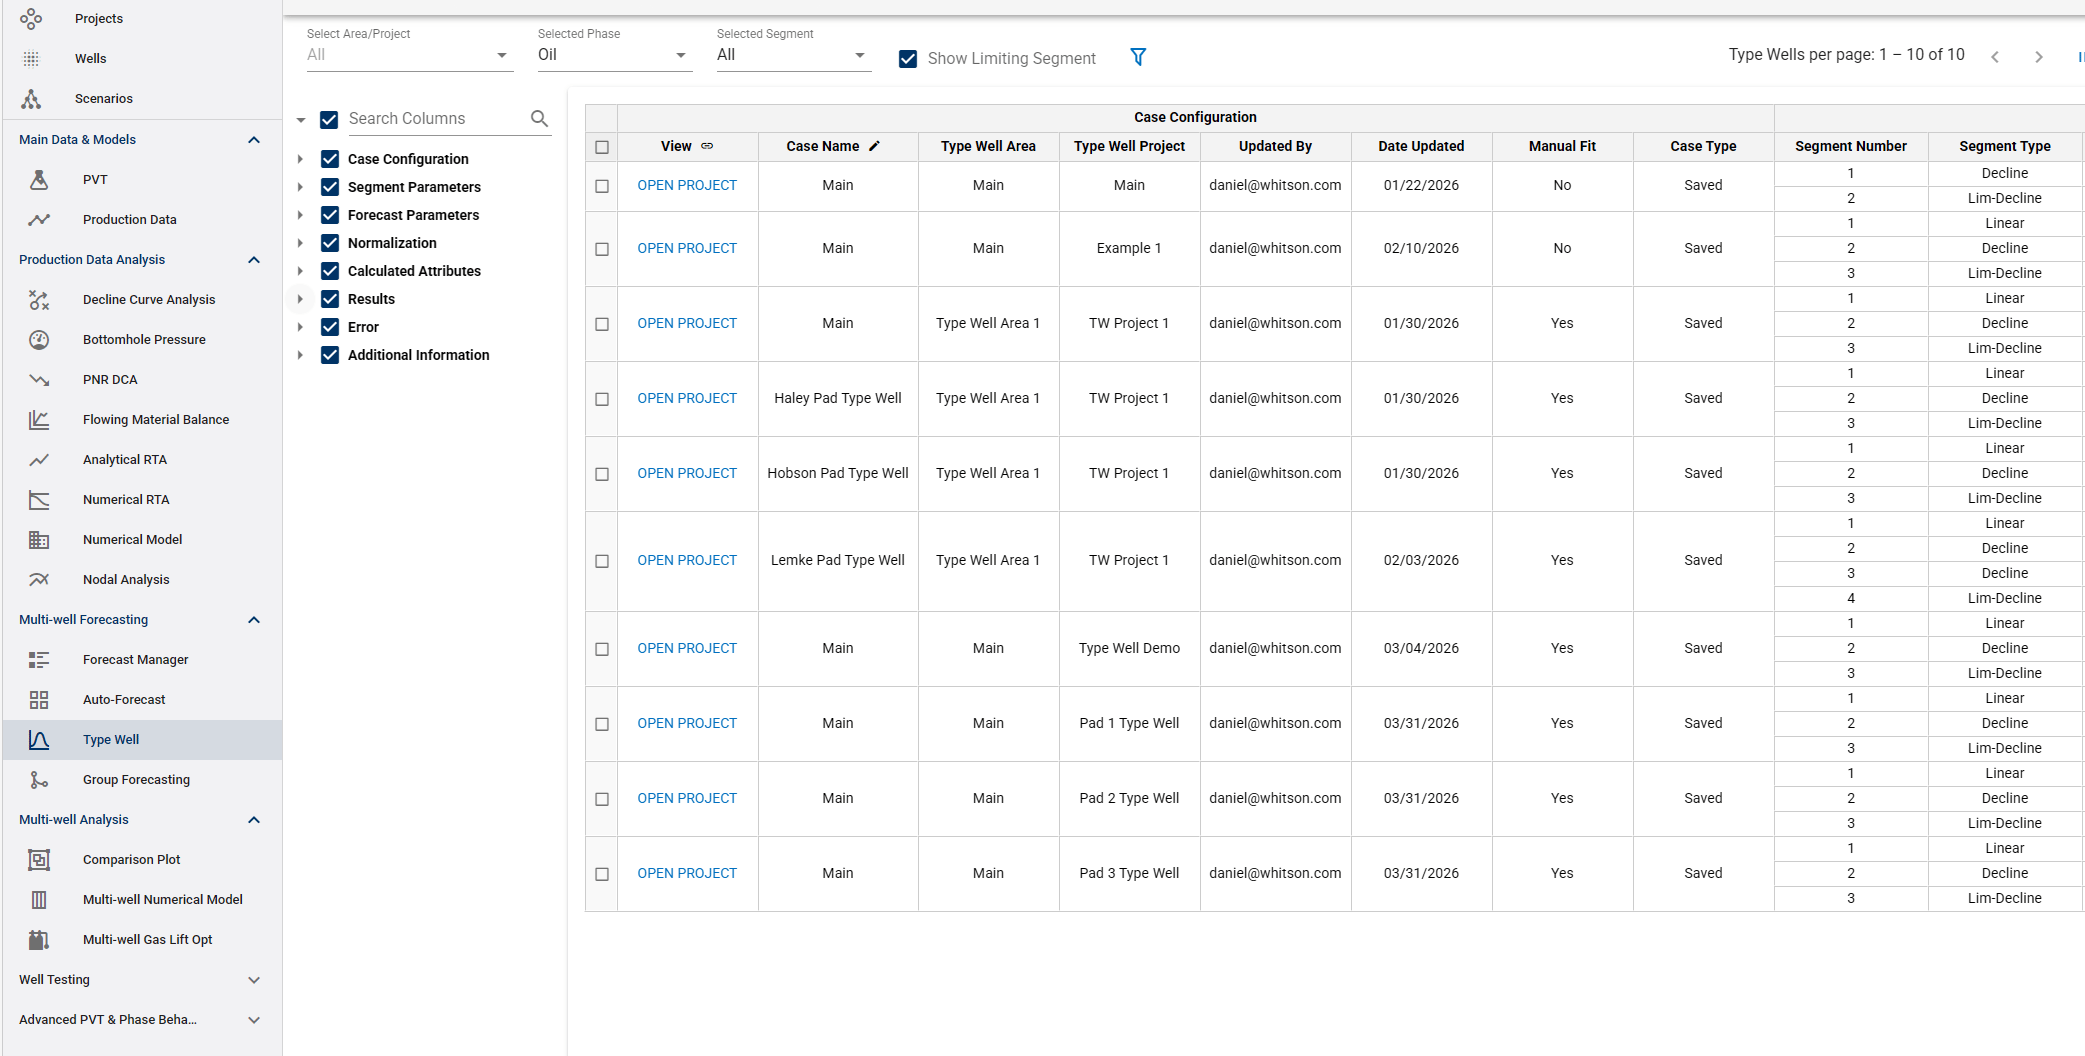This screenshot has height=1056, width=2085.
Task: Click the Forecast Manager icon
Action: [39, 660]
